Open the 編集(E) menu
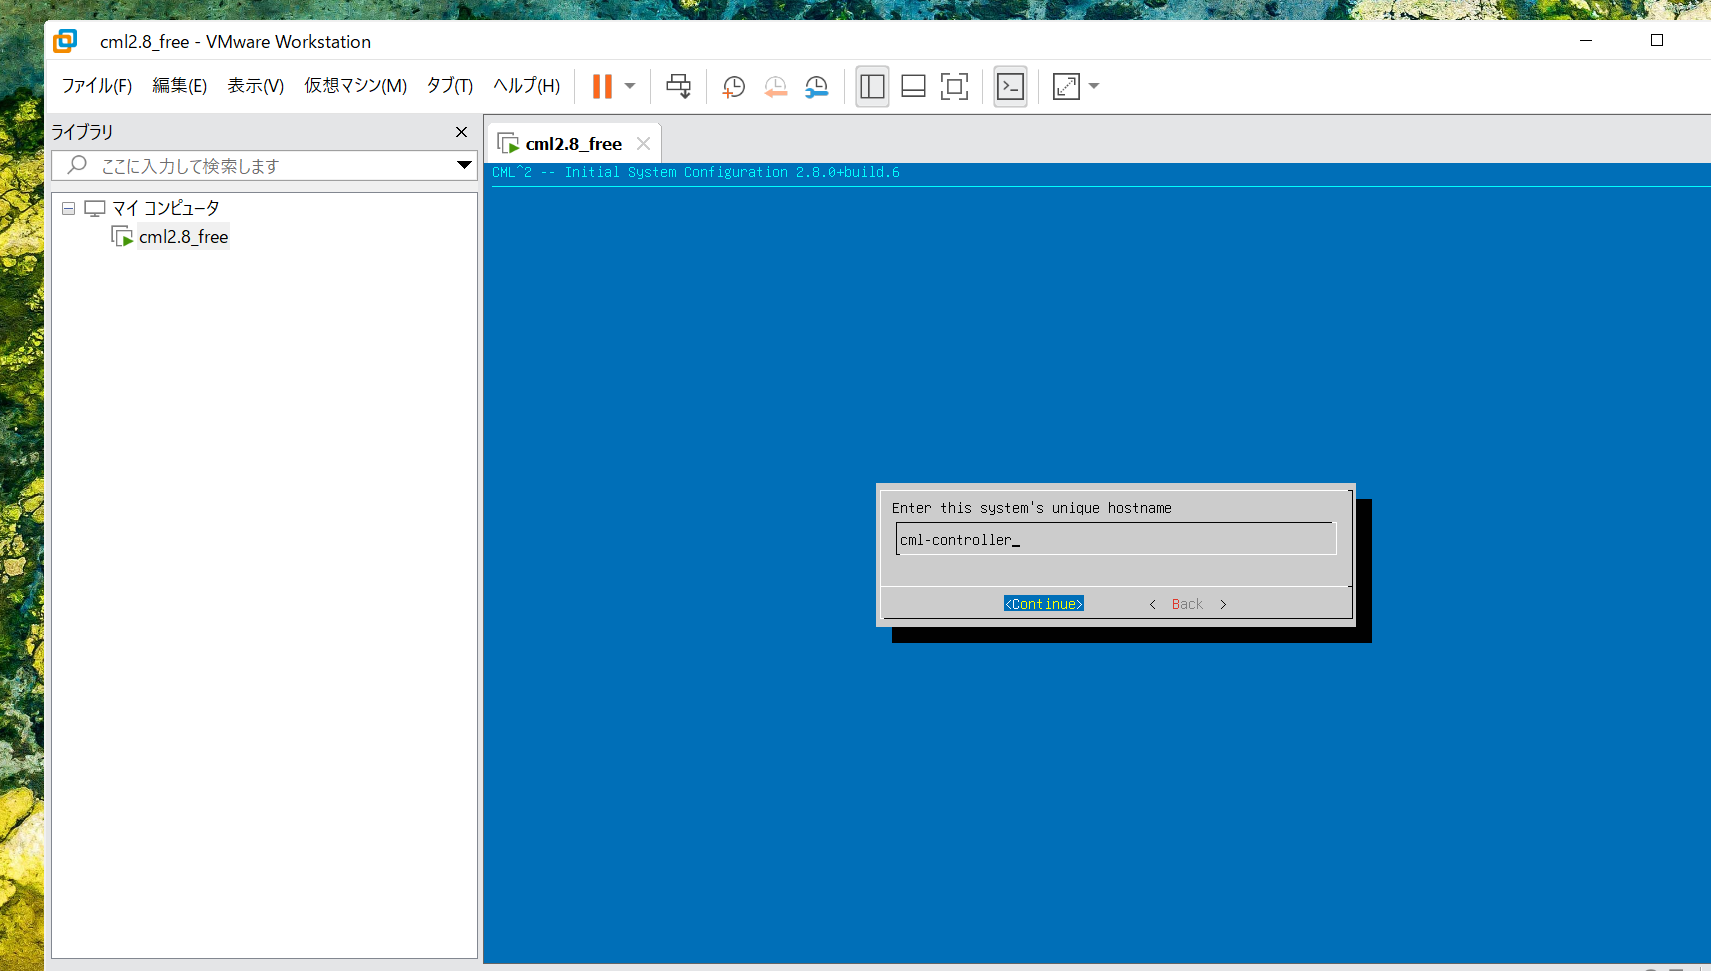This screenshot has width=1711, height=971. click(x=180, y=86)
